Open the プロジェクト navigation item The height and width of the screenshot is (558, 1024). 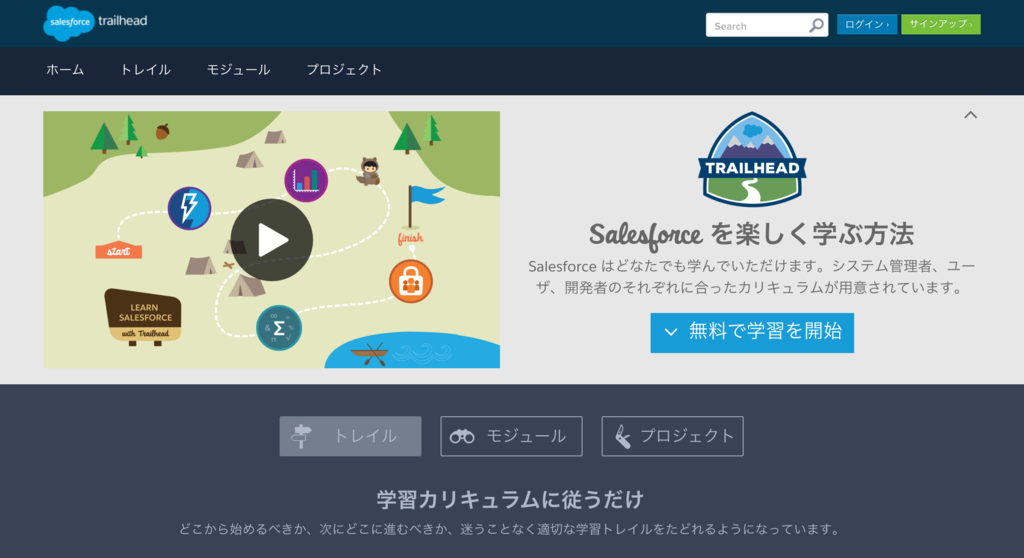[344, 70]
